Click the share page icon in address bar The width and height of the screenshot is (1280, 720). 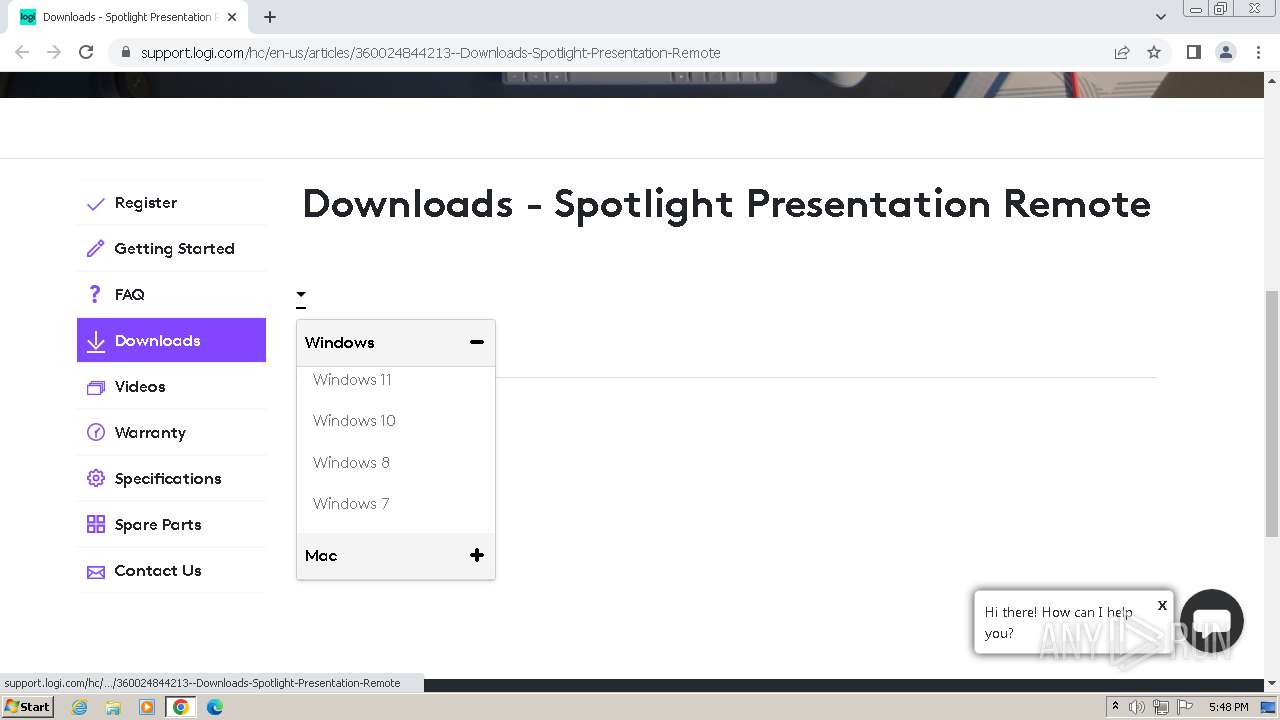click(x=1122, y=52)
